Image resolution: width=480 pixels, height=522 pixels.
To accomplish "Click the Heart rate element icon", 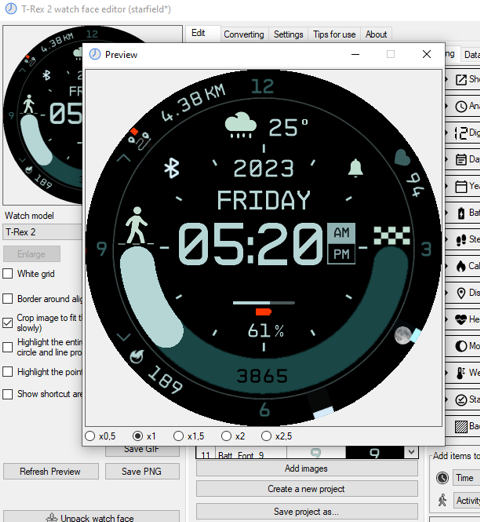I will pyautogui.click(x=461, y=320).
